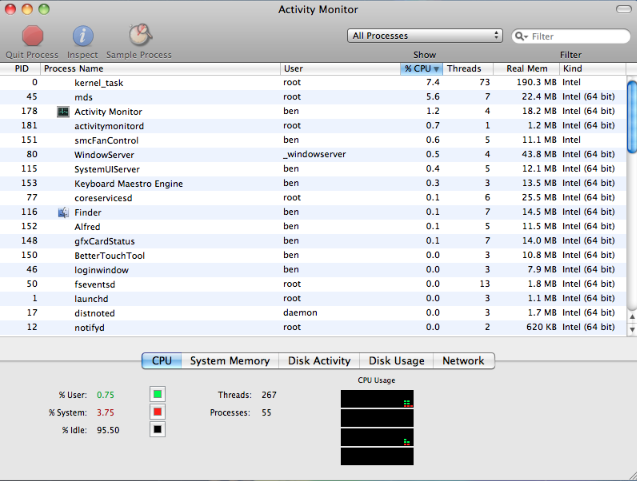This screenshot has height=481, width=637.
Task: Click the 620 KB memory value
Action: (x=541, y=327)
